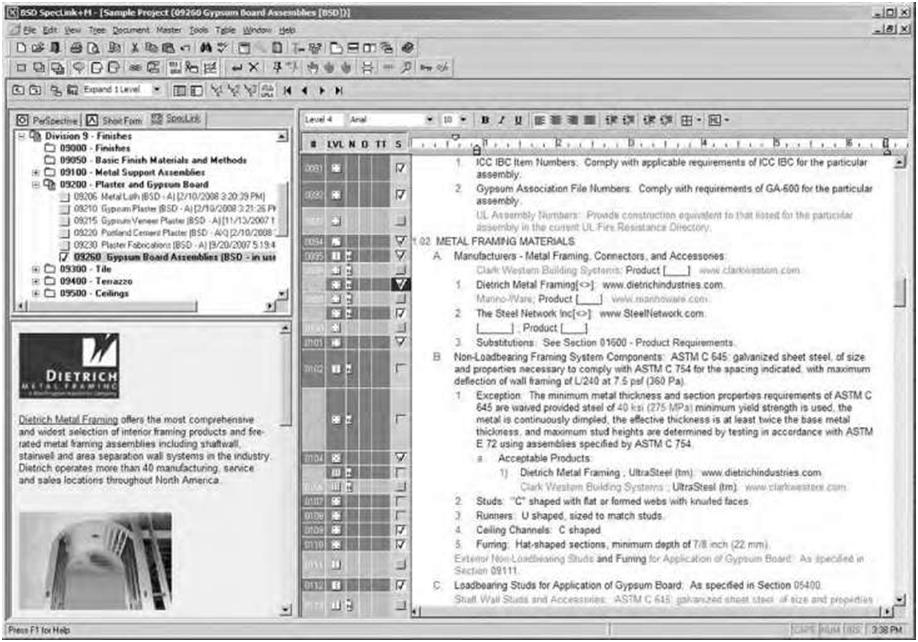Click the magnifier icon in second toolbar
918x642 pixels.
click(x=406, y=68)
